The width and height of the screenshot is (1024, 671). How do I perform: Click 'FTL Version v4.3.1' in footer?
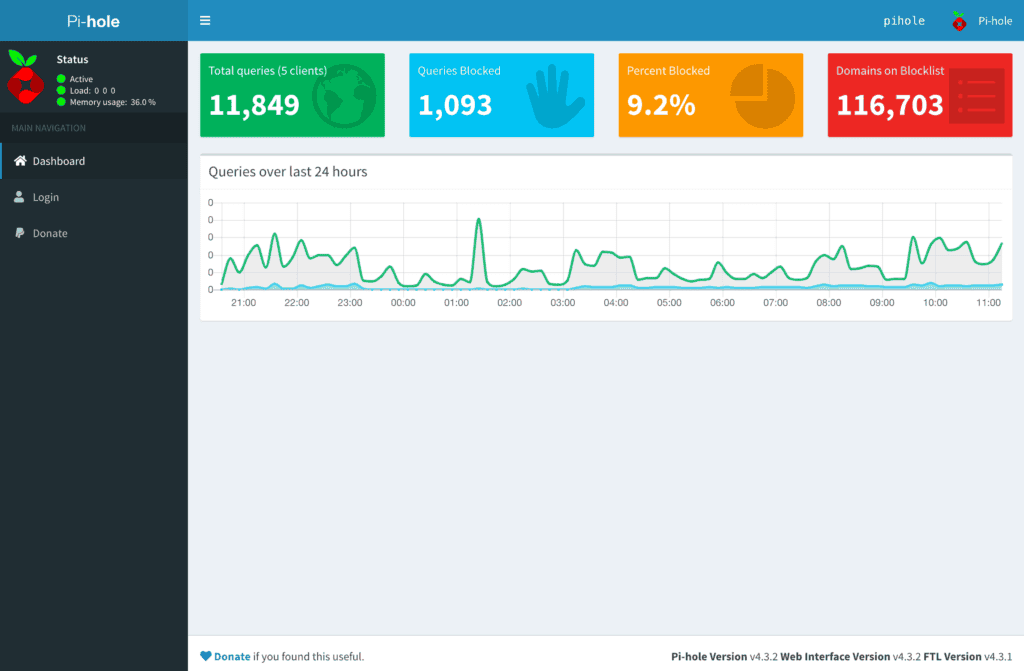point(968,657)
